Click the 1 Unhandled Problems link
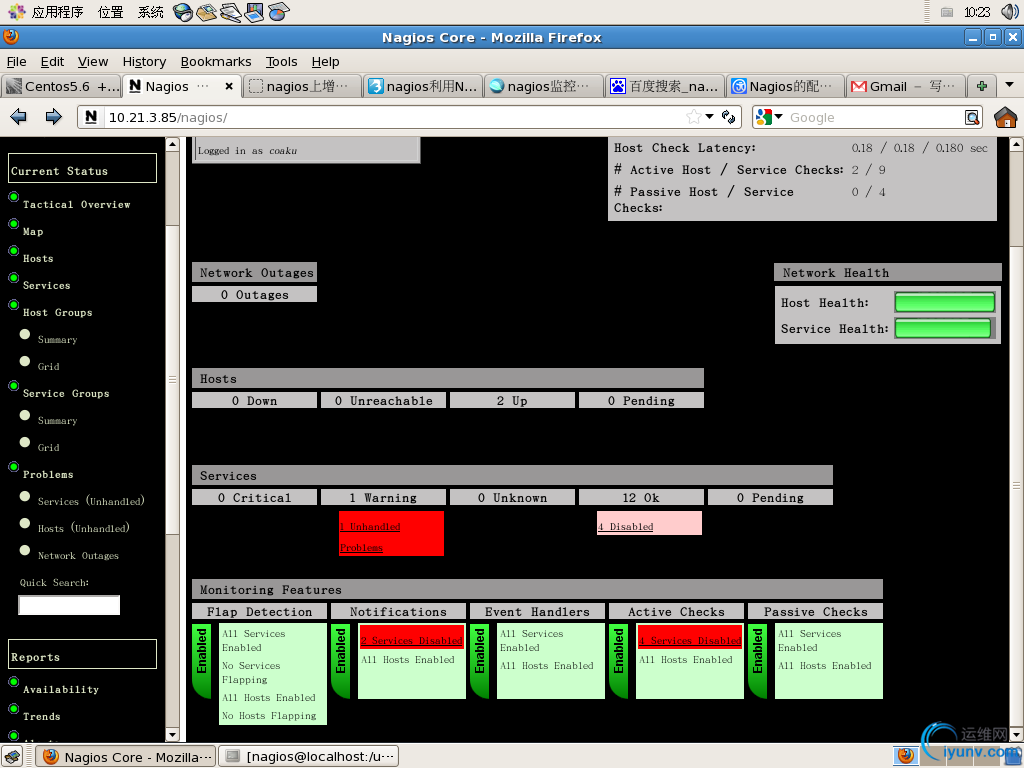Image resolution: width=1024 pixels, height=768 pixels. (x=370, y=537)
